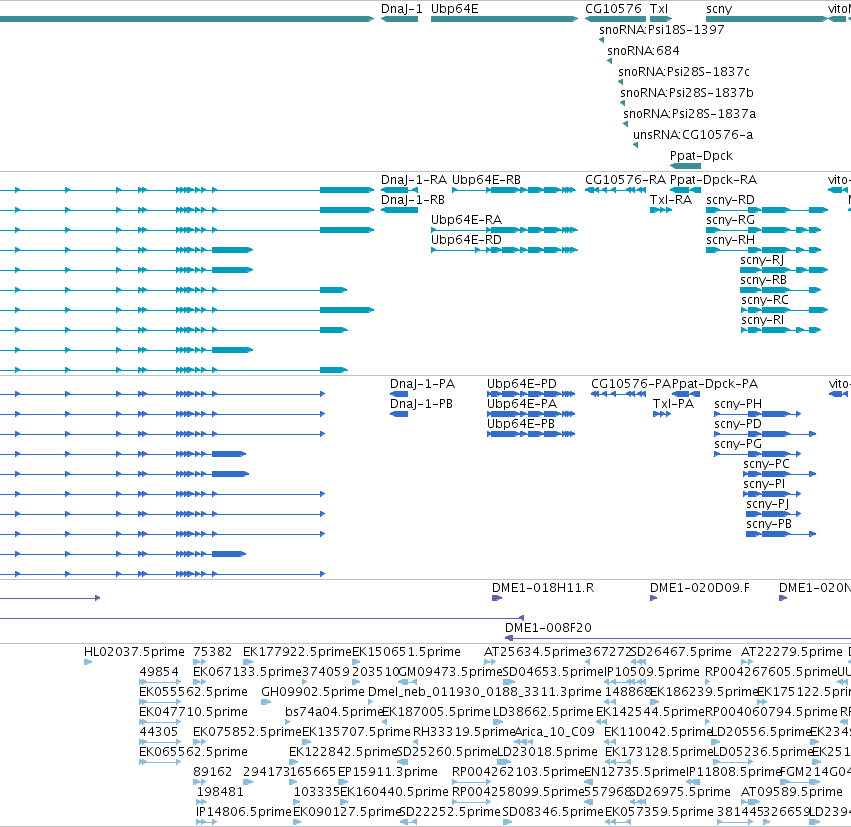Select the scny-PH protein label

[x=738, y=404]
